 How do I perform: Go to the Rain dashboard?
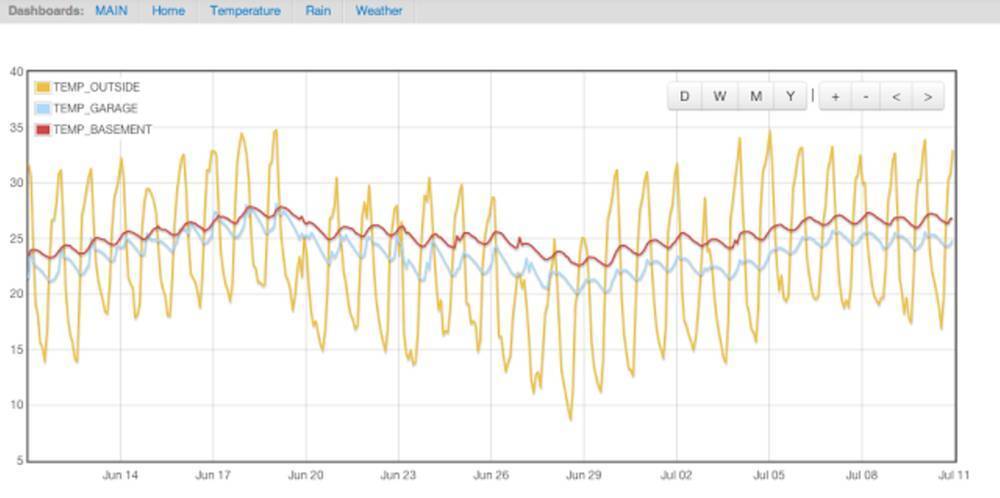[x=318, y=11]
